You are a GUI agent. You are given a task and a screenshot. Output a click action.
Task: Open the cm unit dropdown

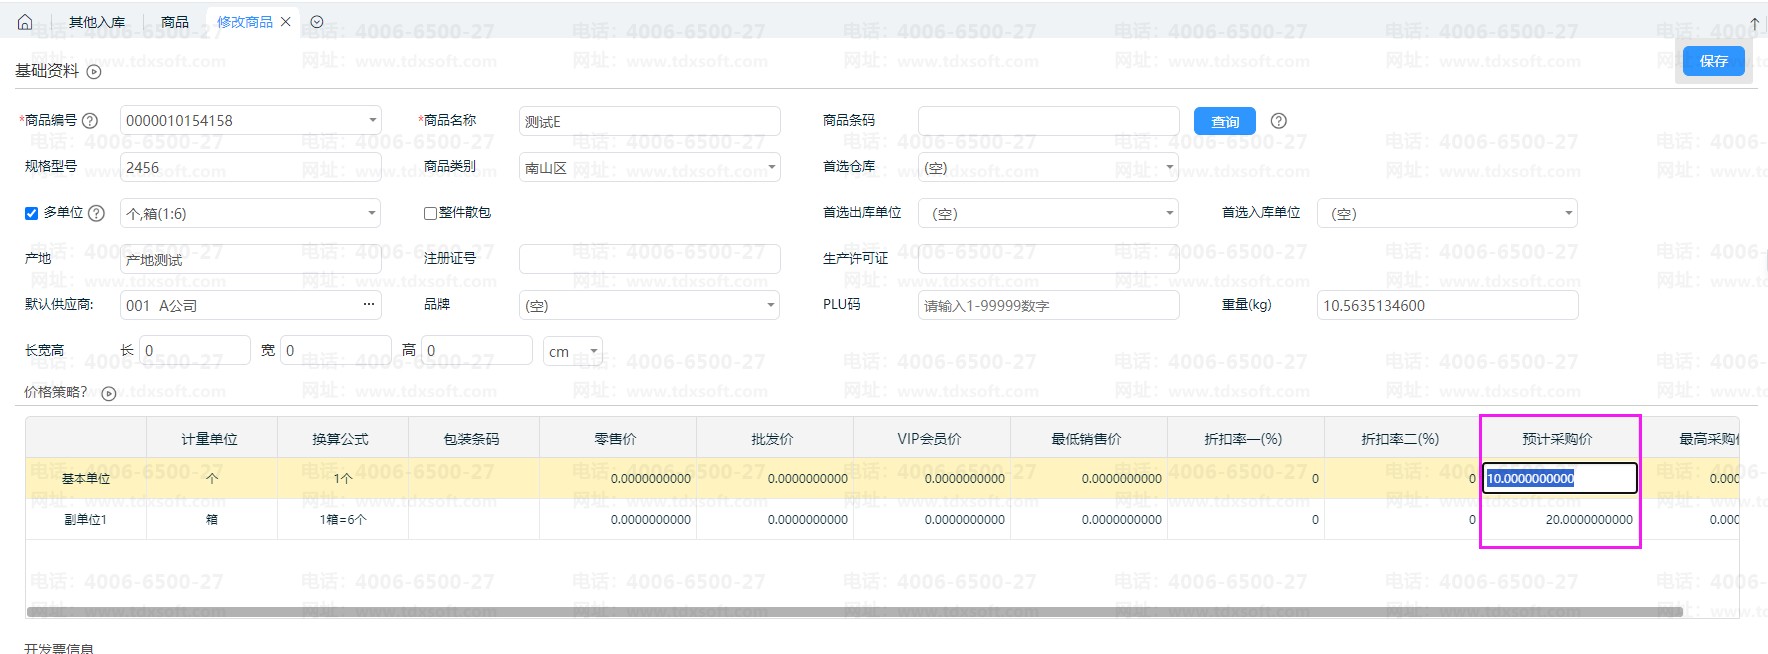click(x=593, y=351)
